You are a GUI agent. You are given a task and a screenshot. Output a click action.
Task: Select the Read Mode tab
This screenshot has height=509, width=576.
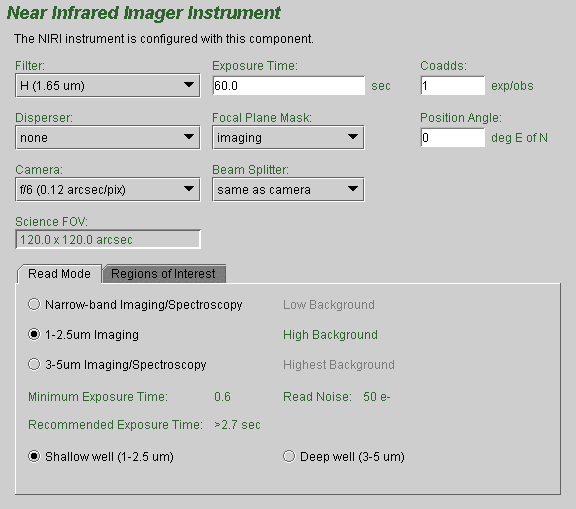tap(59, 274)
